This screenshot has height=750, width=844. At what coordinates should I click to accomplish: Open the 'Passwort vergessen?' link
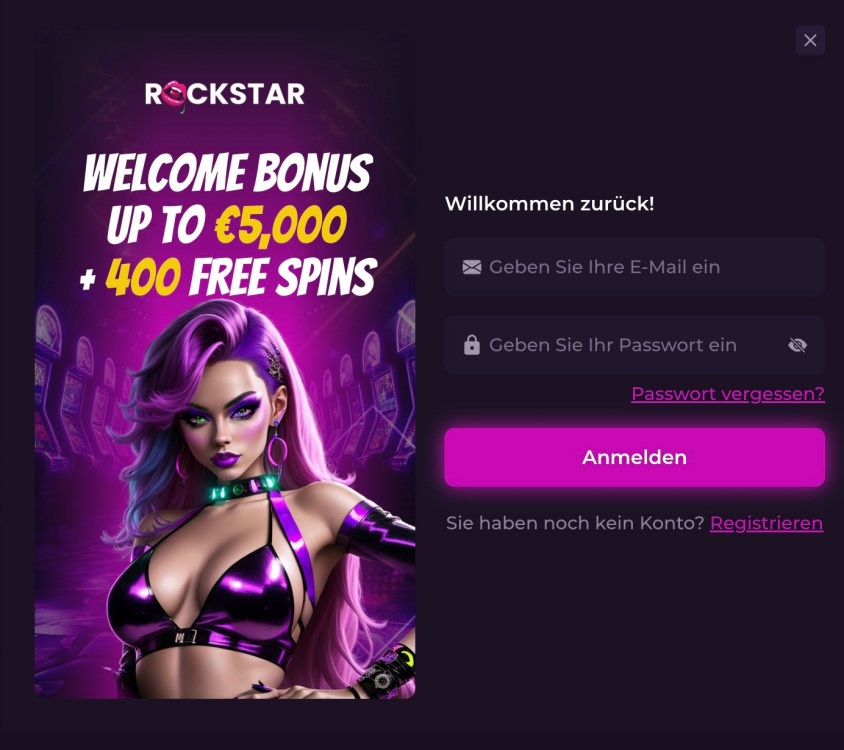(x=728, y=394)
